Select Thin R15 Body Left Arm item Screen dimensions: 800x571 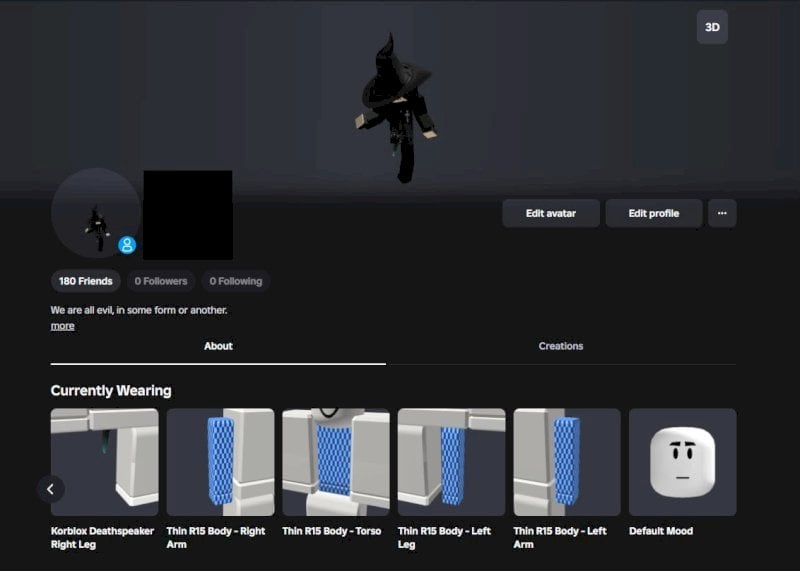(567, 462)
